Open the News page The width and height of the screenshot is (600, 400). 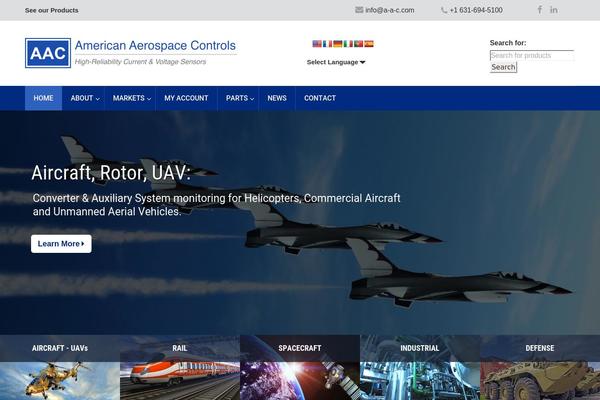pos(277,98)
